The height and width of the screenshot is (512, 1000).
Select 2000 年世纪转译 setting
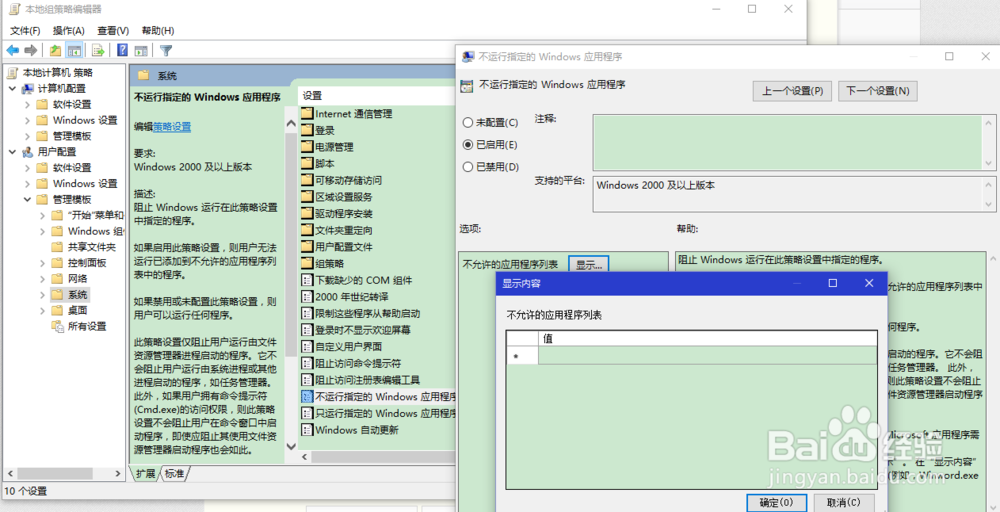click(x=351, y=296)
